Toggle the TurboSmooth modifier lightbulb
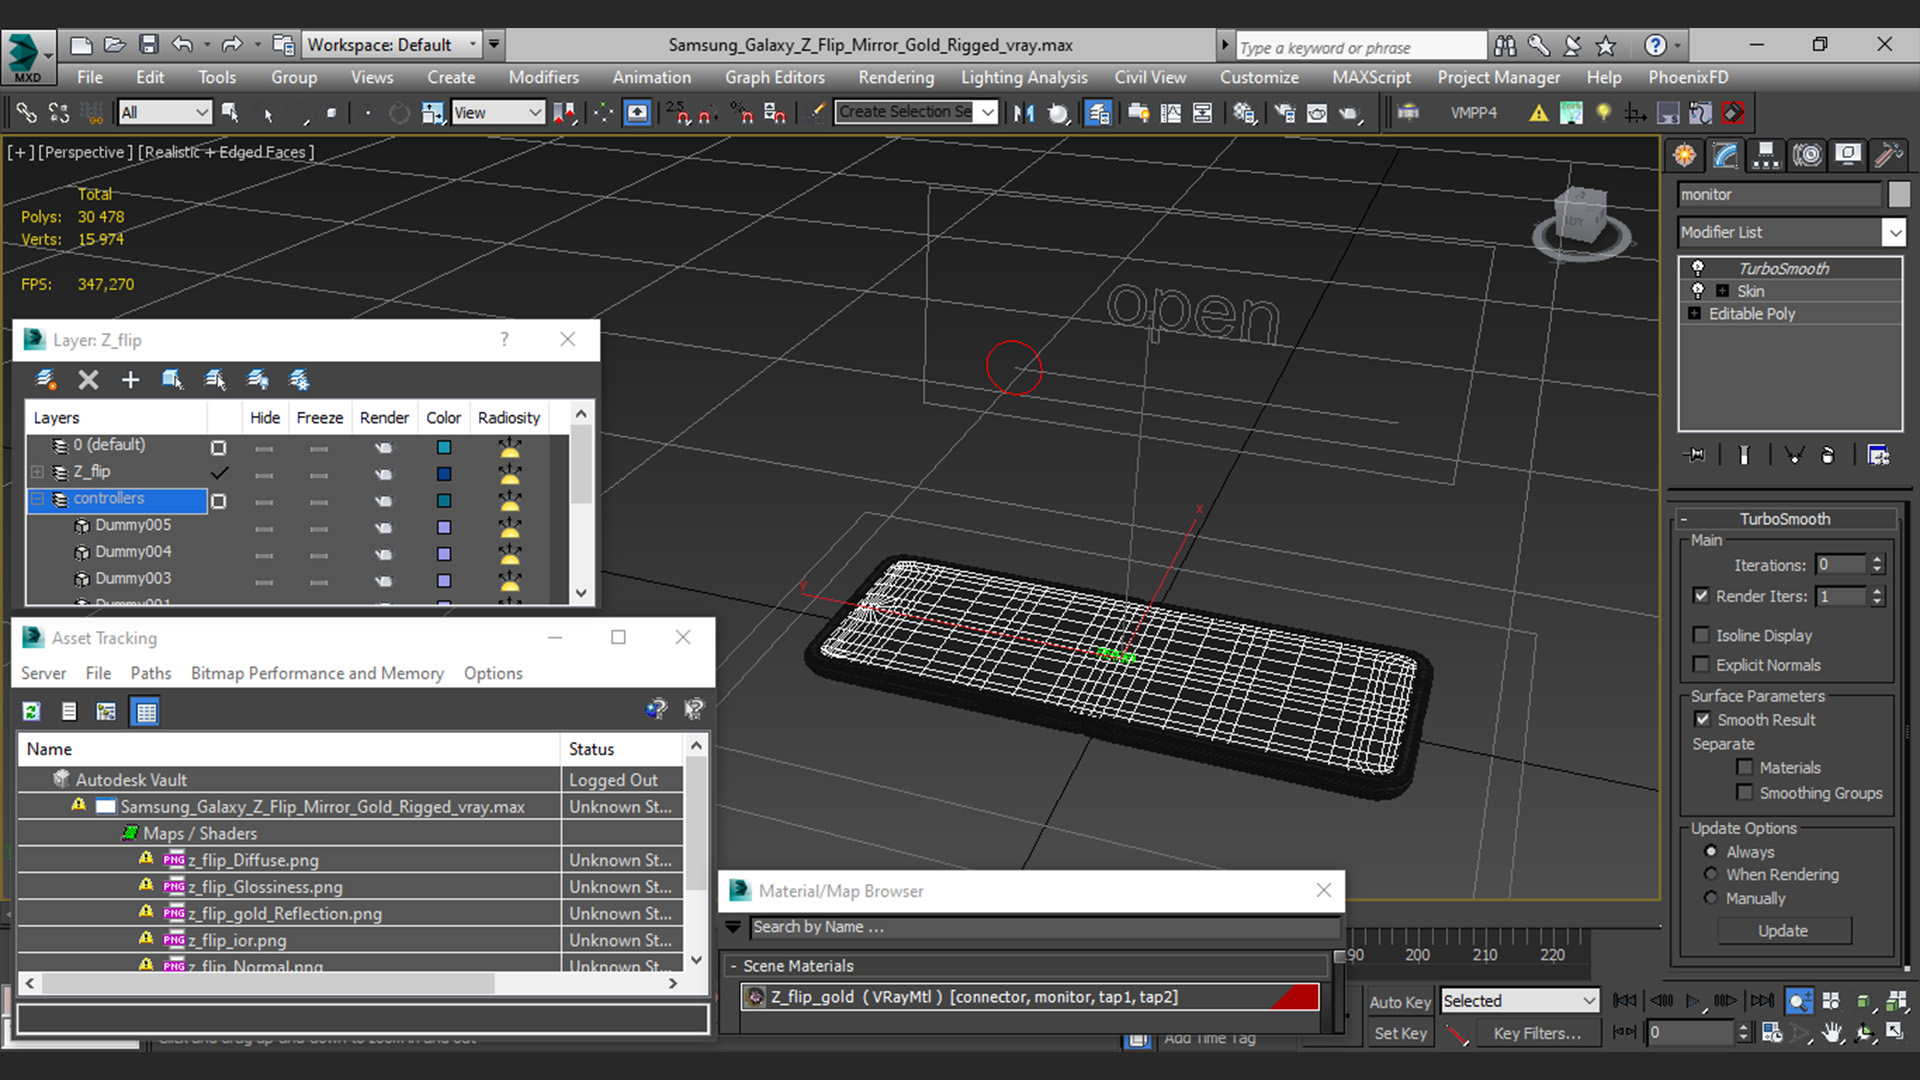The width and height of the screenshot is (1920, 1080). click(1697, 268)
